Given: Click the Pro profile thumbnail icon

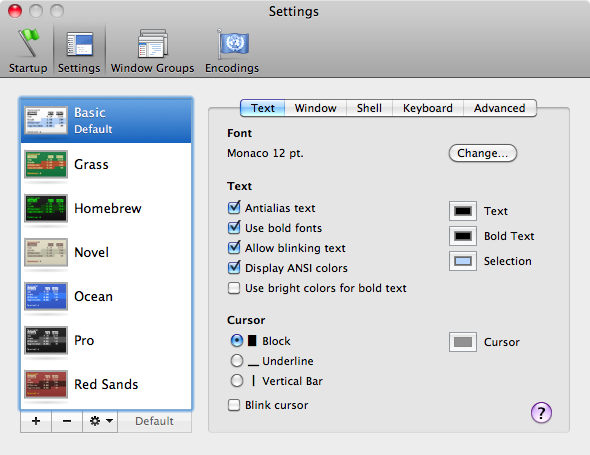Looking at the screenshot, I should [x=46, y=340].
